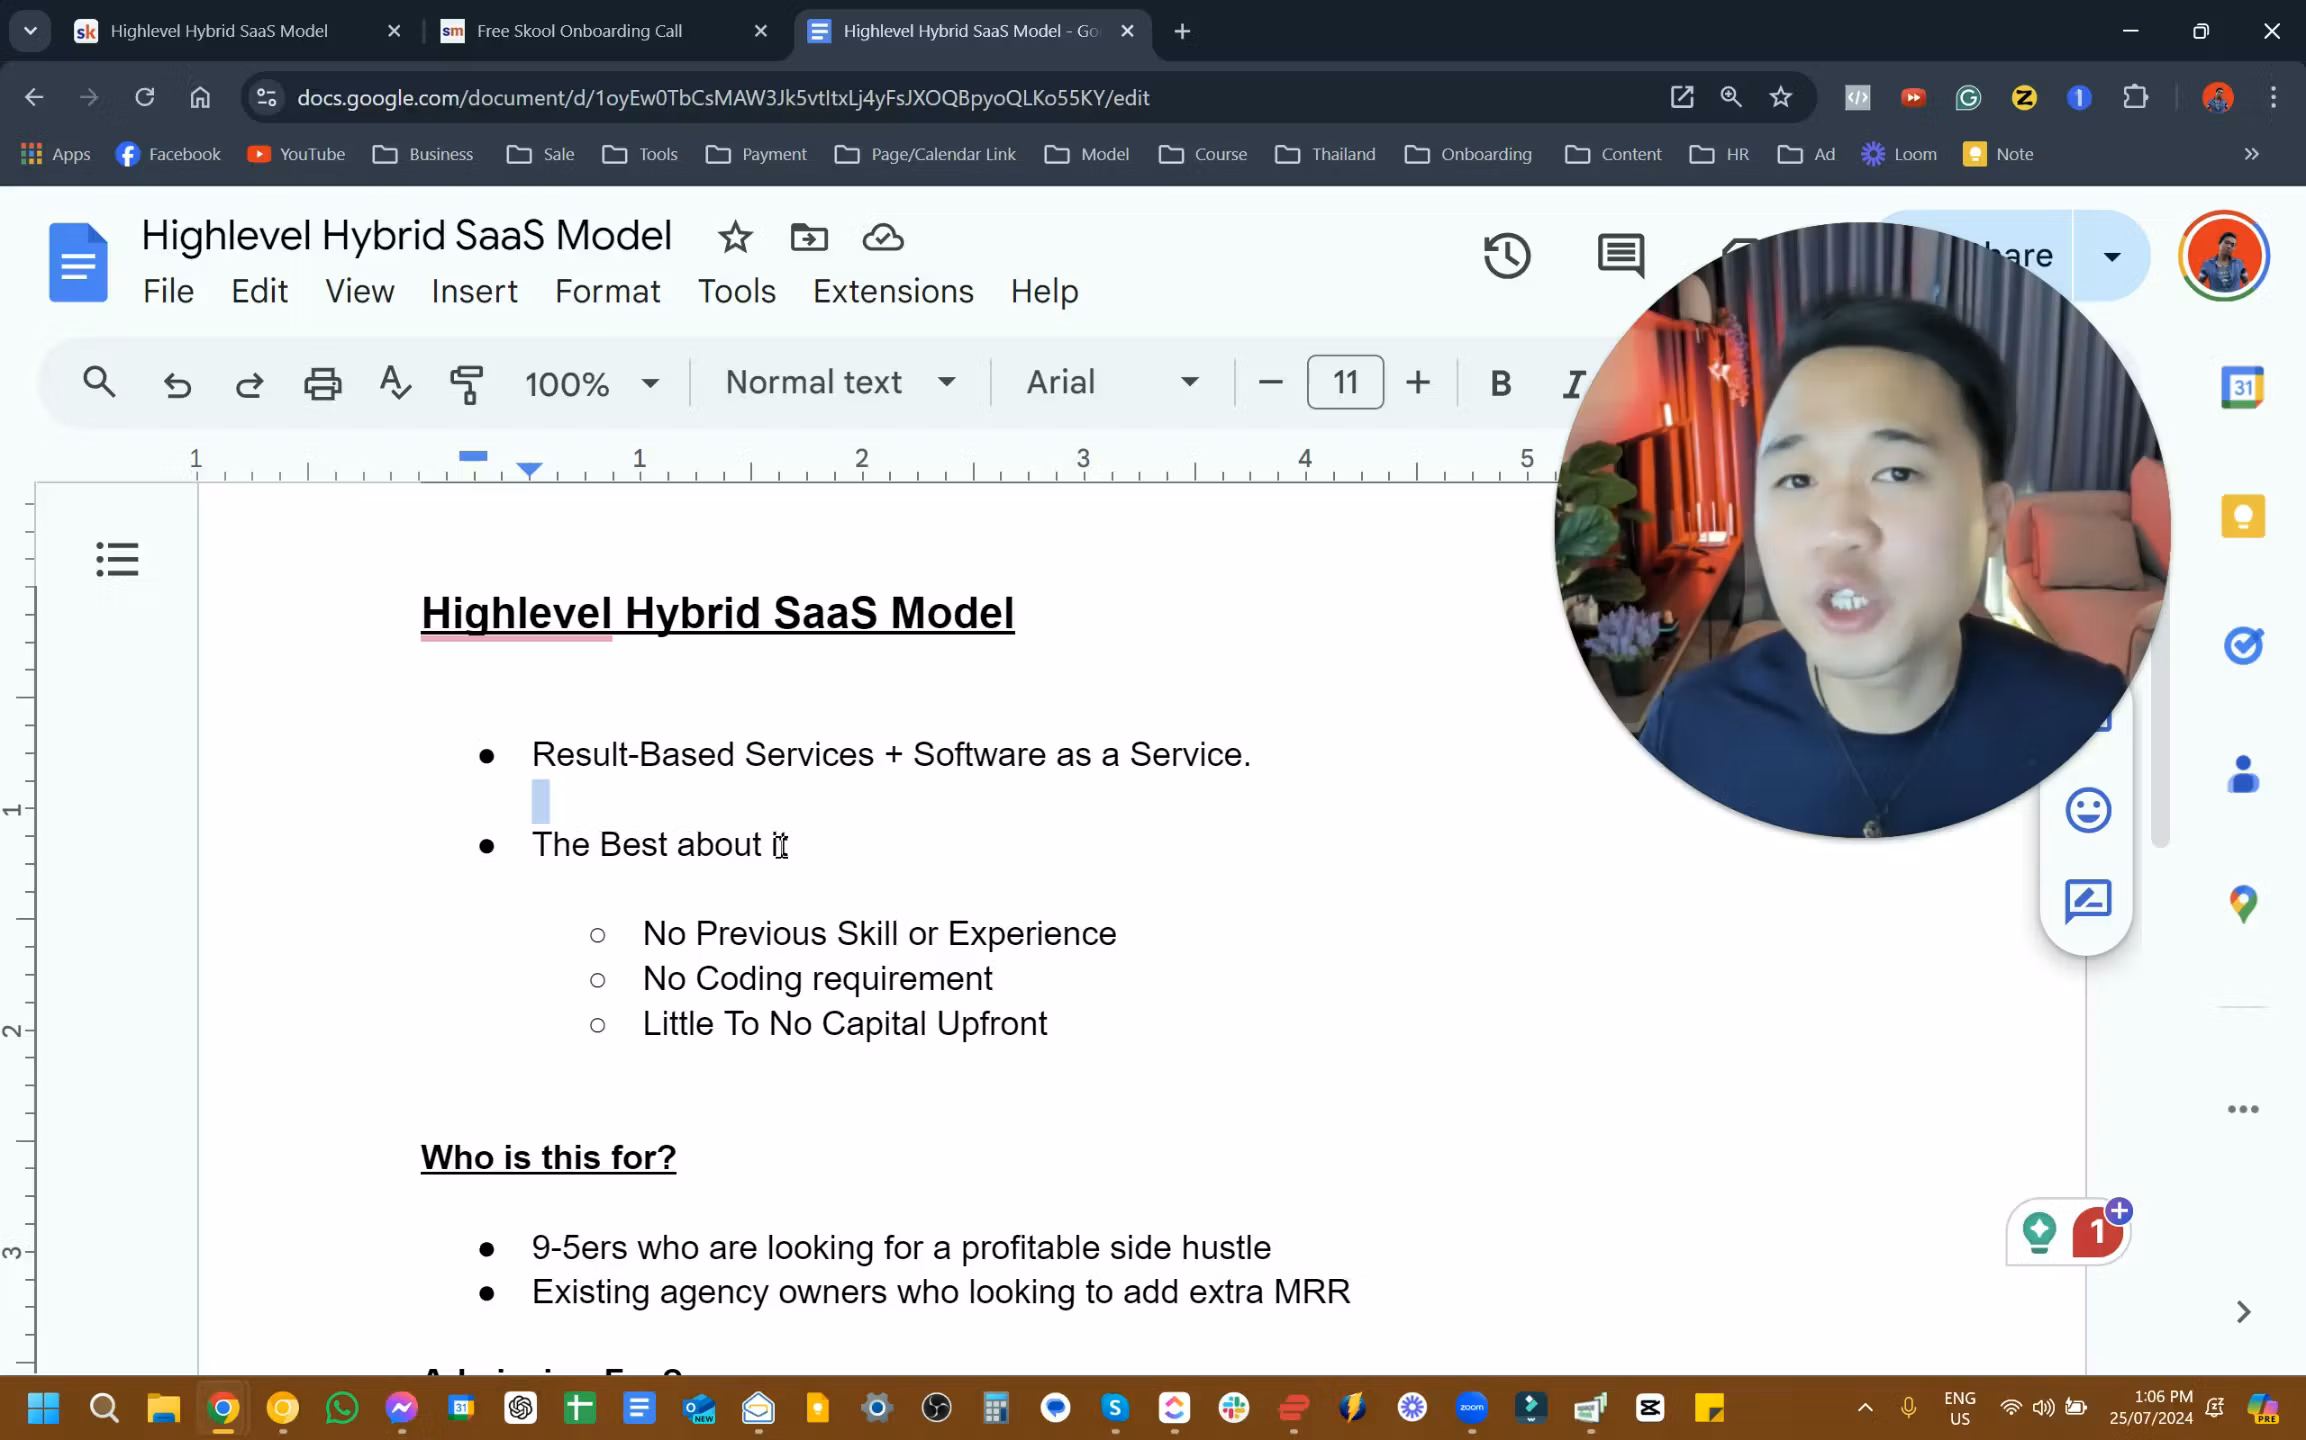2306x1440 pixels.
Task: Click the spelling and grammar check icon
Action: (395, 383)
